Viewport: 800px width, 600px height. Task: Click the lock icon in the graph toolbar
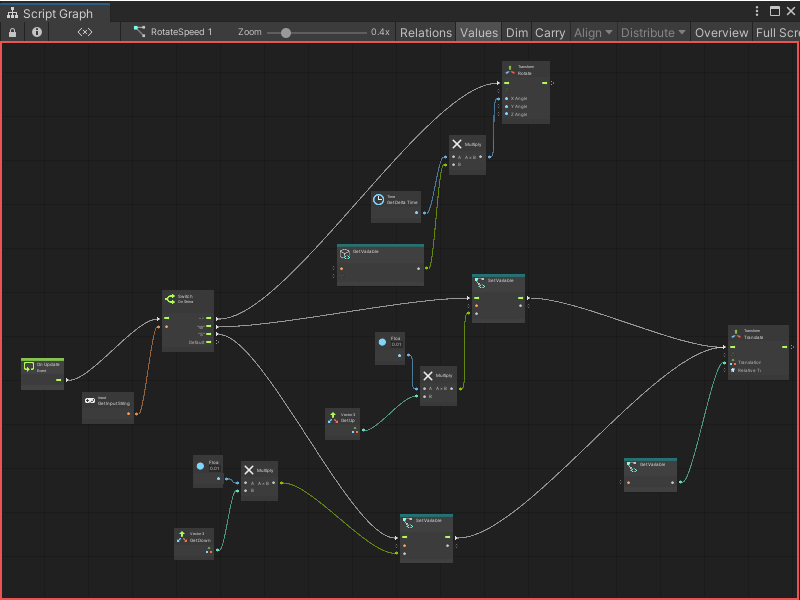click(12, 32)
